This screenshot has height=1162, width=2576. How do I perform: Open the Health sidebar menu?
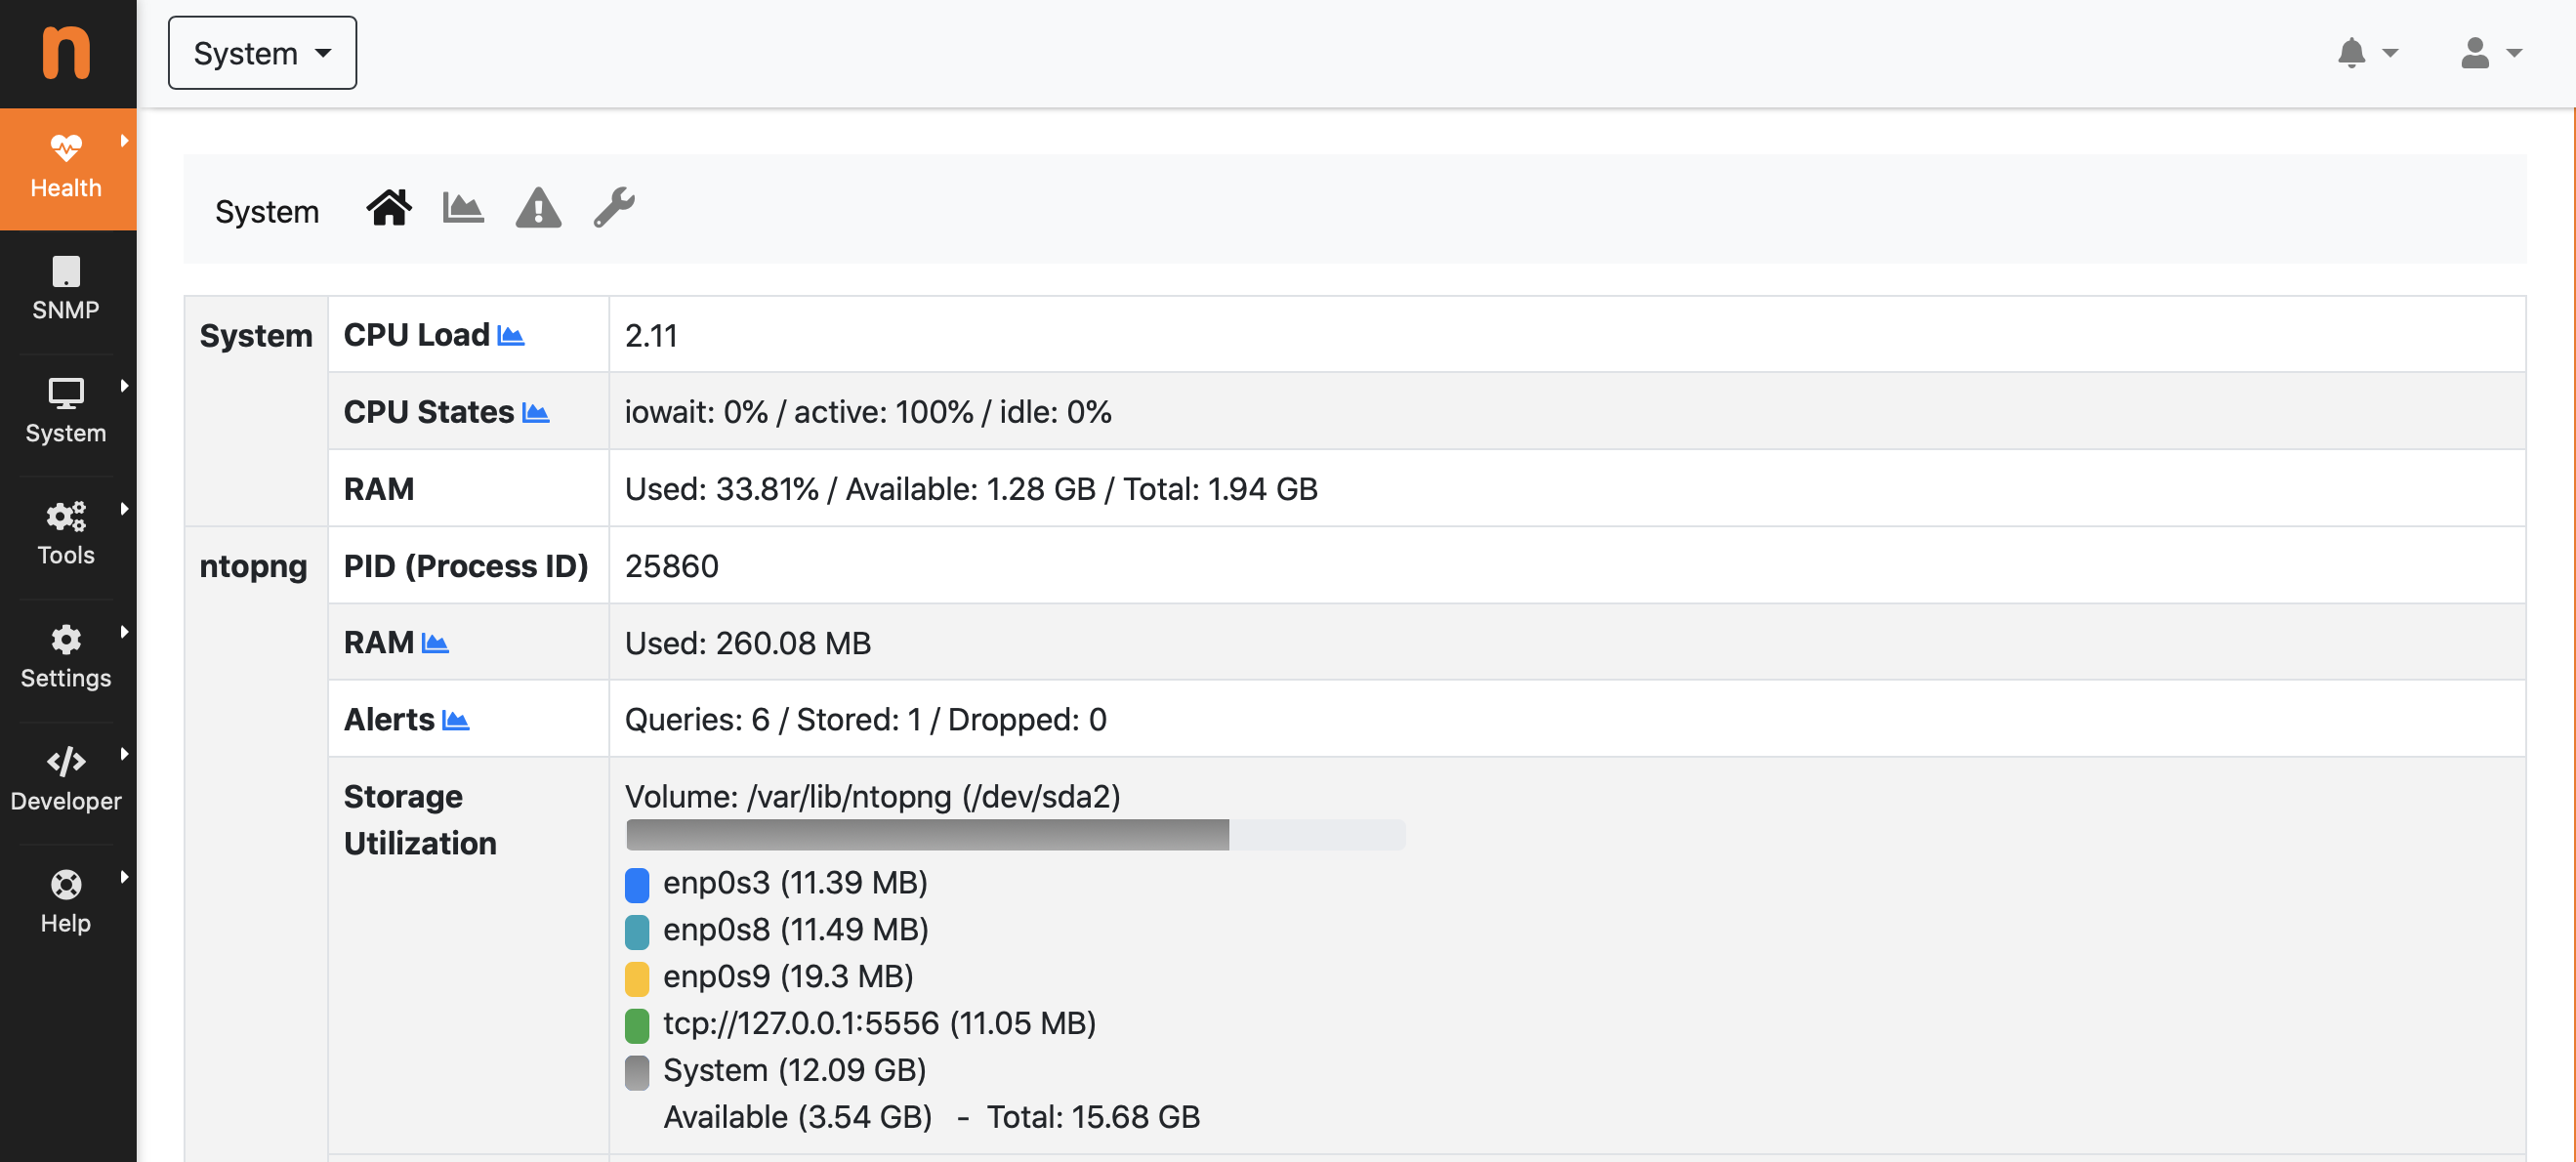[x=66, y=168]
